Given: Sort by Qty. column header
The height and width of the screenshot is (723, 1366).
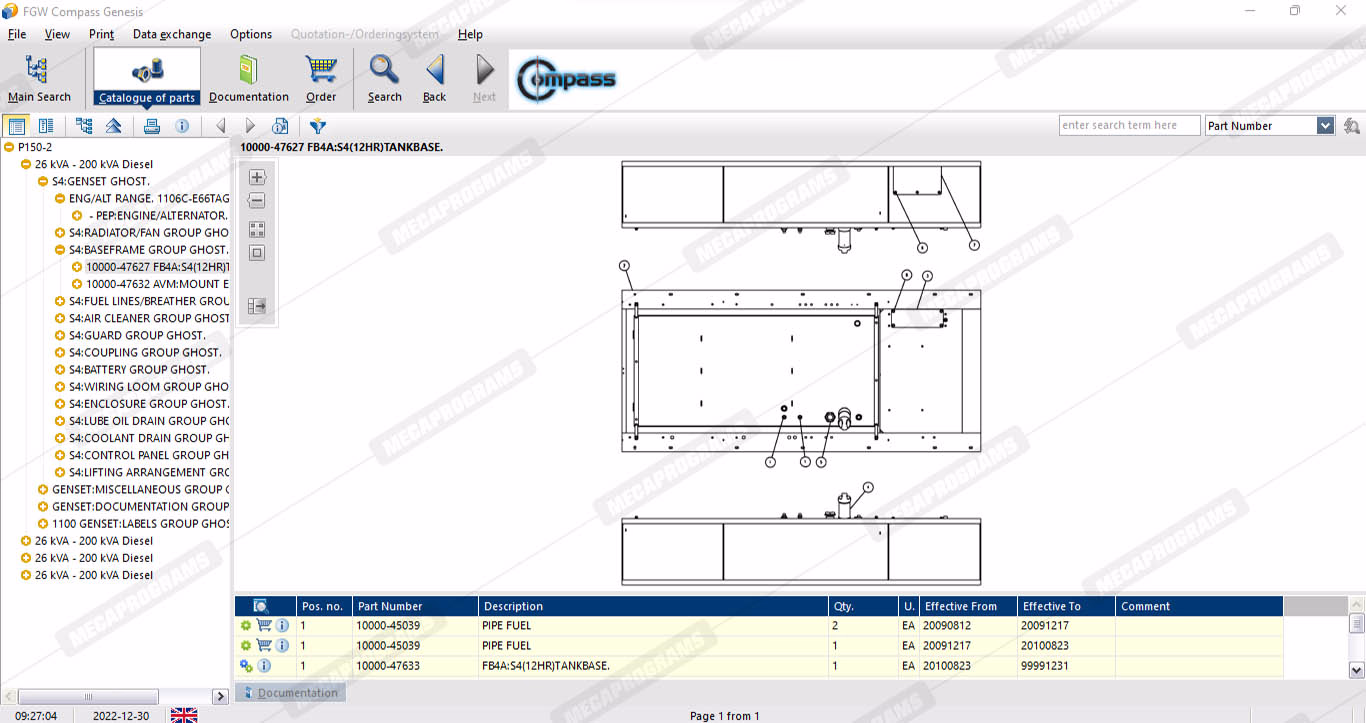Looking at the screenshot, I should [x=863, y=606].
